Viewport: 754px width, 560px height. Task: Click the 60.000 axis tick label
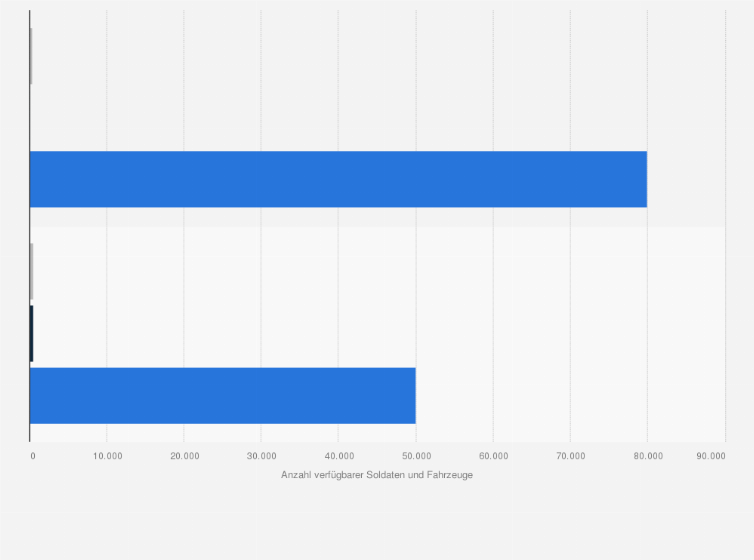tap(493, 456)
